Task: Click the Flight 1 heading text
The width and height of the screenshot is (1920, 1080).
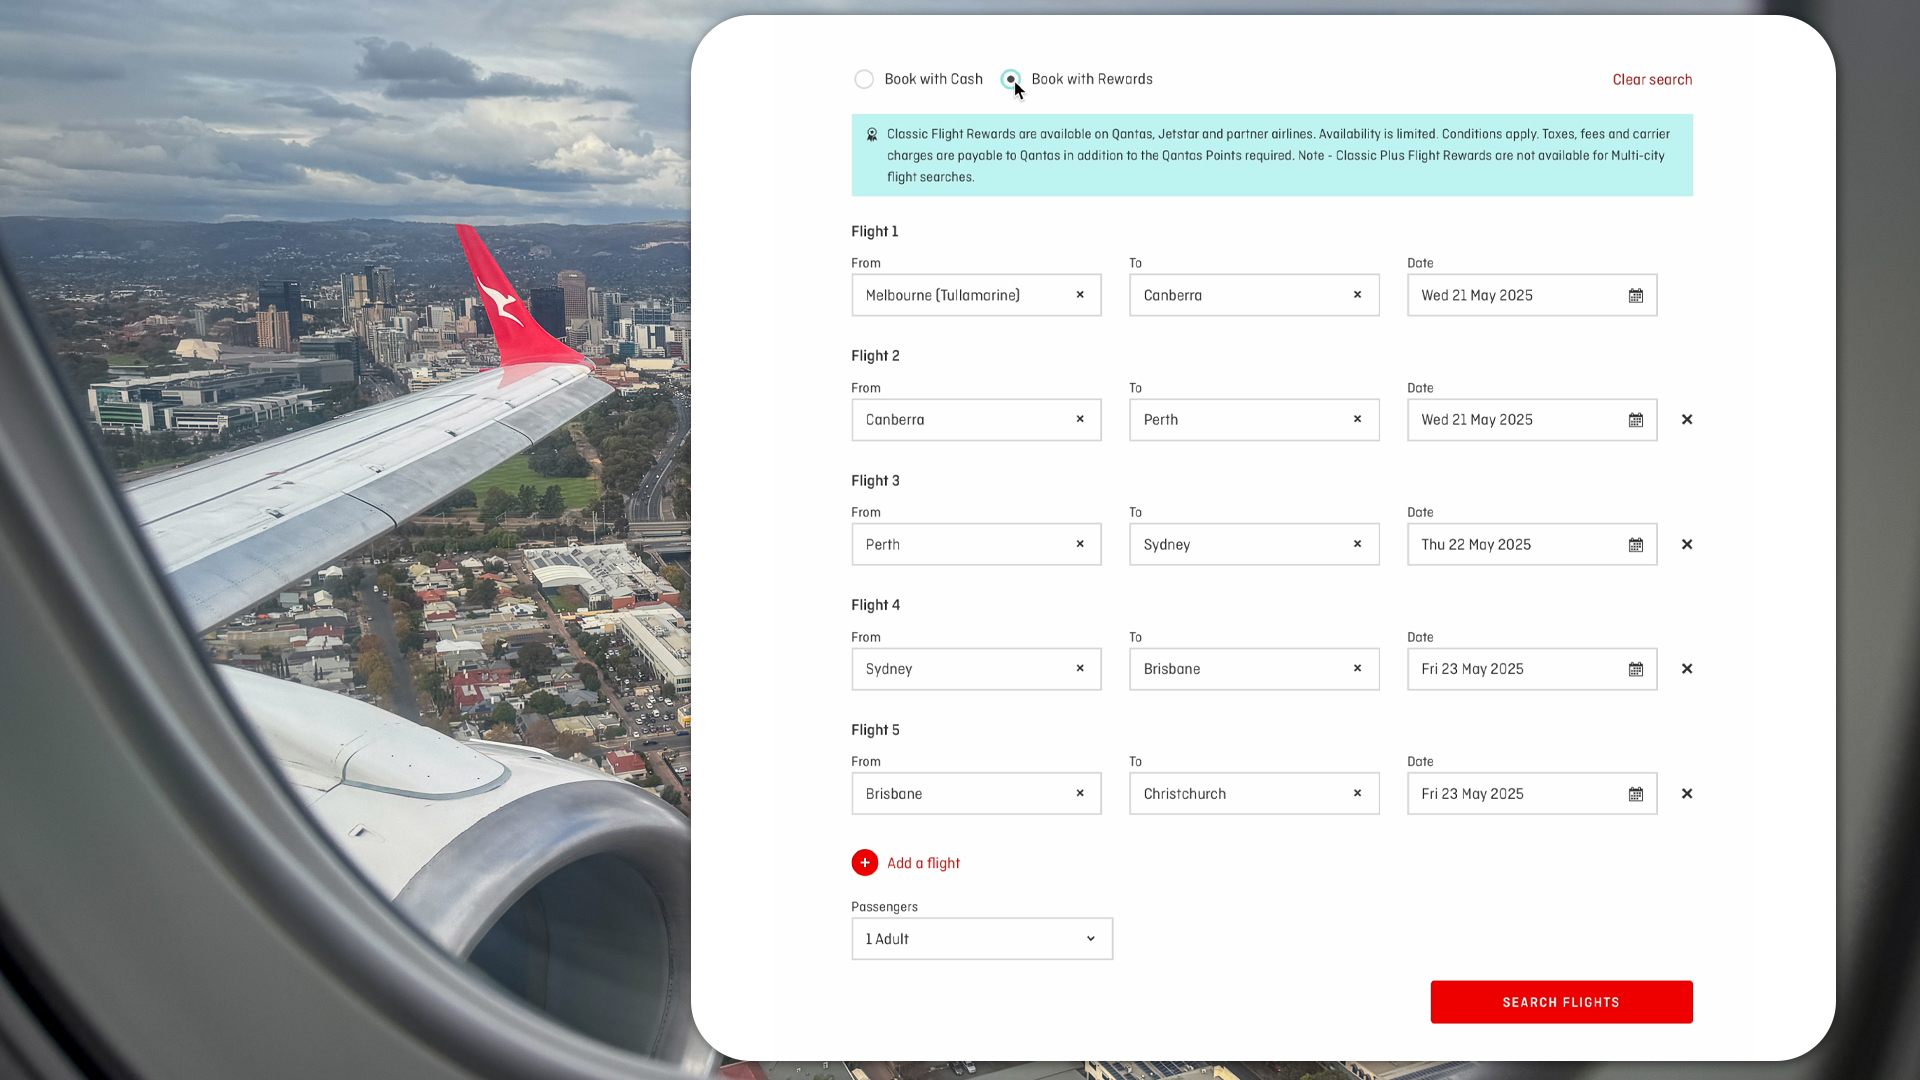Action: point(875,231)
